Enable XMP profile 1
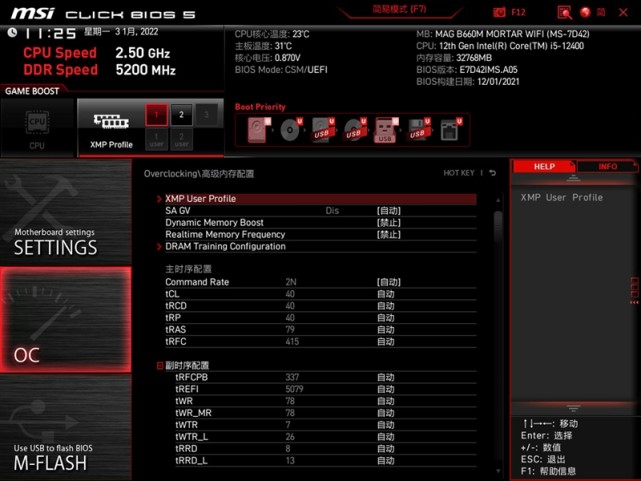 (x=157, y=115)
